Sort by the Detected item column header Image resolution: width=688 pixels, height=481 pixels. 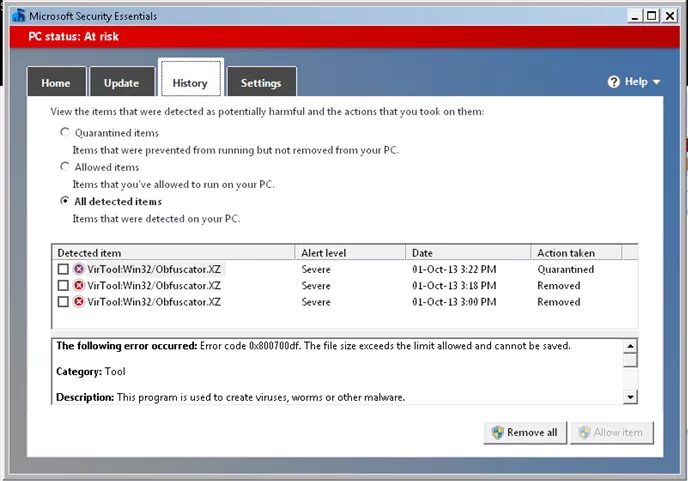click(x=174, y=253)
